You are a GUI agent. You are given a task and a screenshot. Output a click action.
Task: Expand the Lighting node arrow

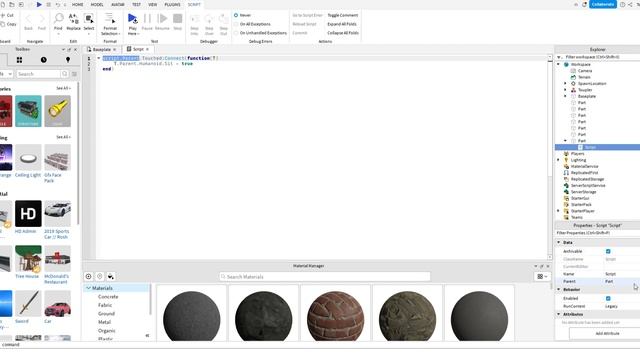point(559,160)
